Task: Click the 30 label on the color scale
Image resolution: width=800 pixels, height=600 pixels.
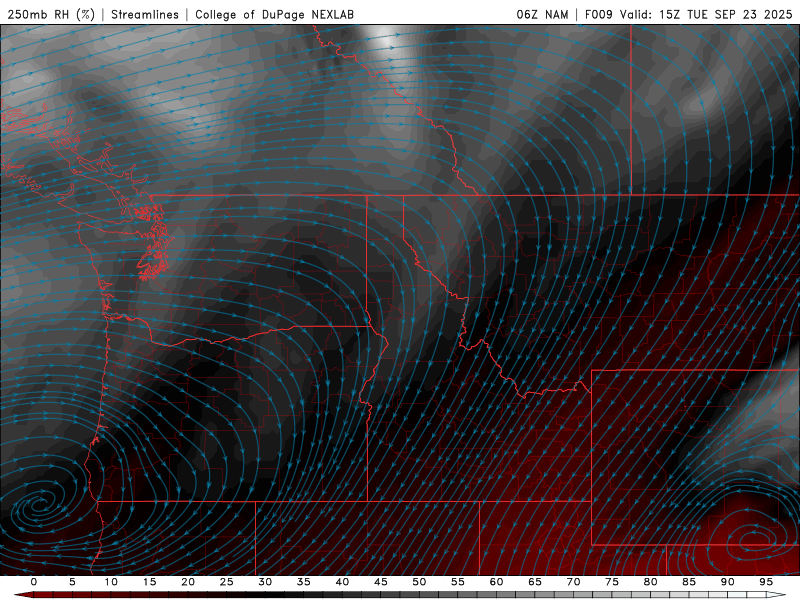Action: [x=265, y=582]
